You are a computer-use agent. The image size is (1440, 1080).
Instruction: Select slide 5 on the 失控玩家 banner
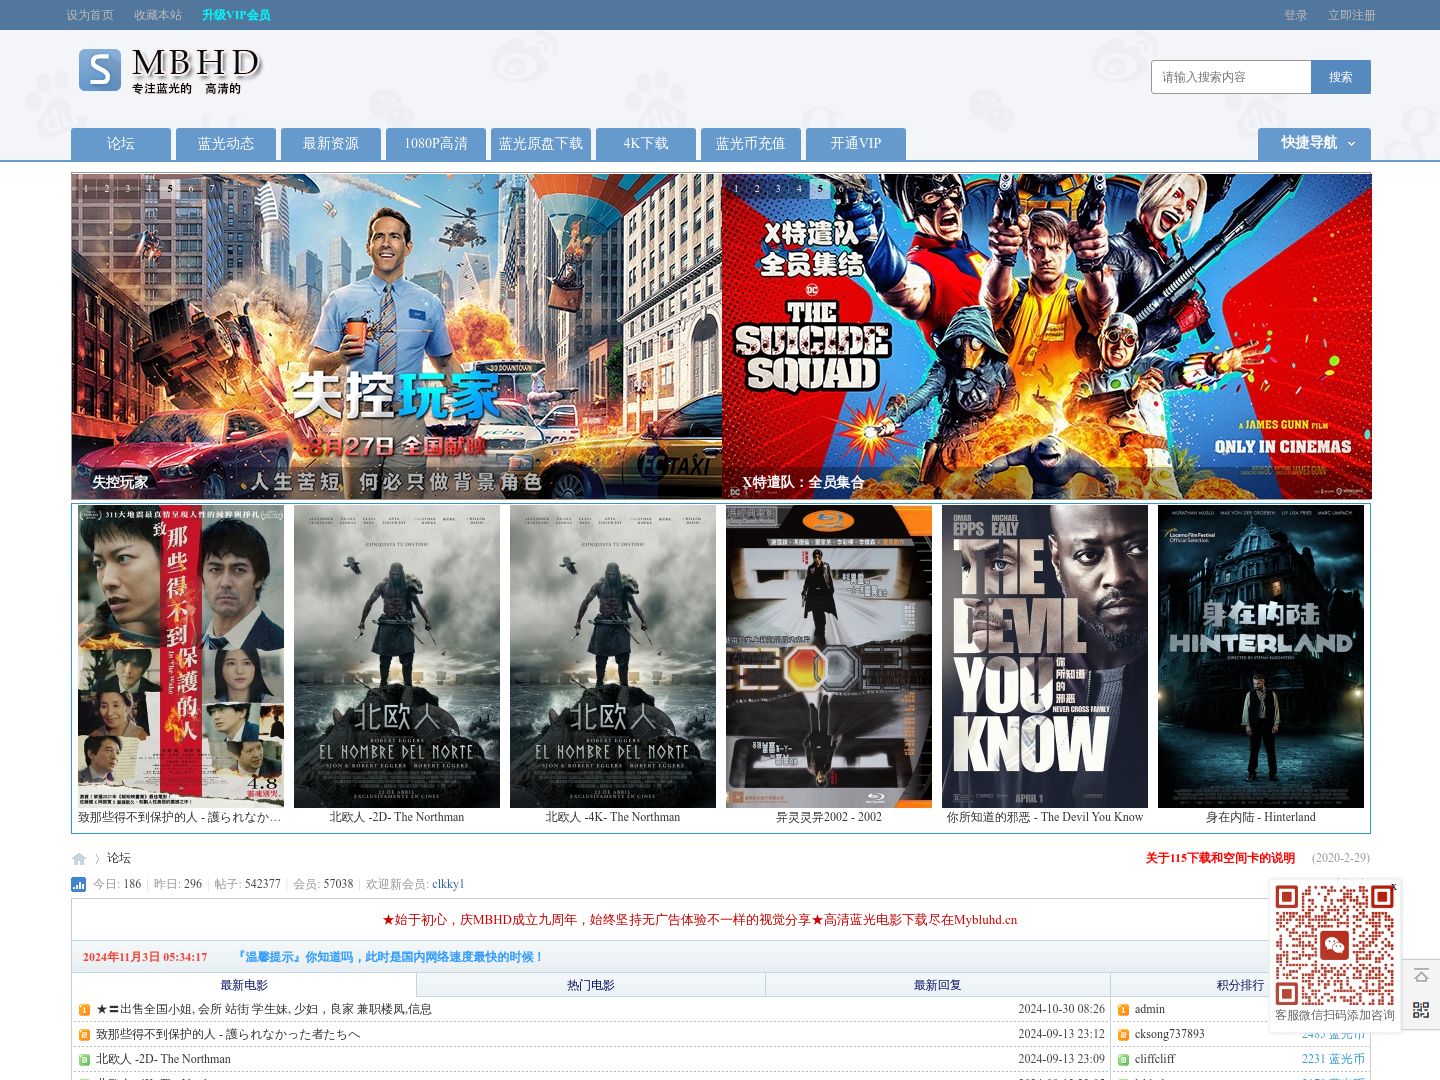tap(170, 189)
